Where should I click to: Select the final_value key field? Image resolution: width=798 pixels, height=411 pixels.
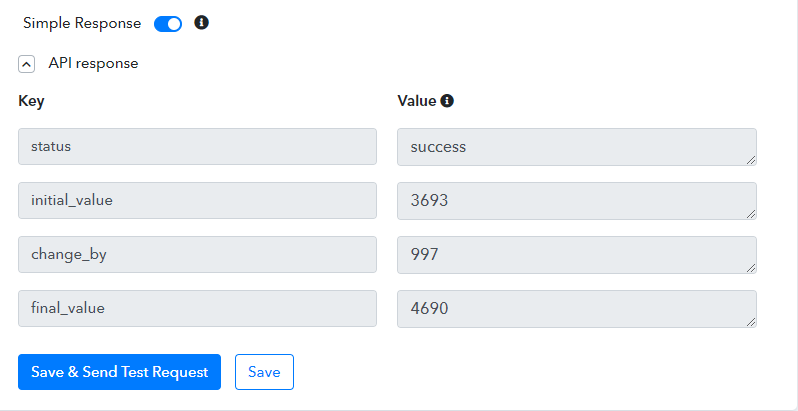197,308
